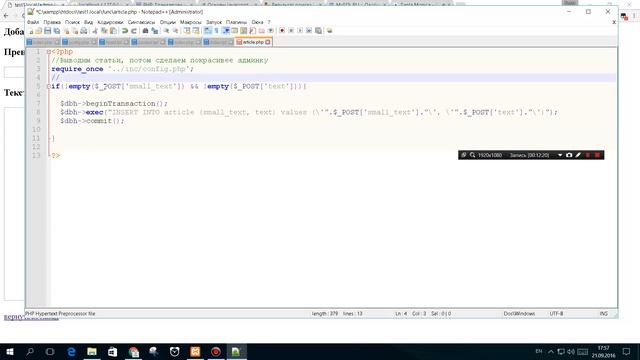This screenshot has height=360, width=640.
Task: Open the Windows Start menu
Action: (x=10, y=351)
